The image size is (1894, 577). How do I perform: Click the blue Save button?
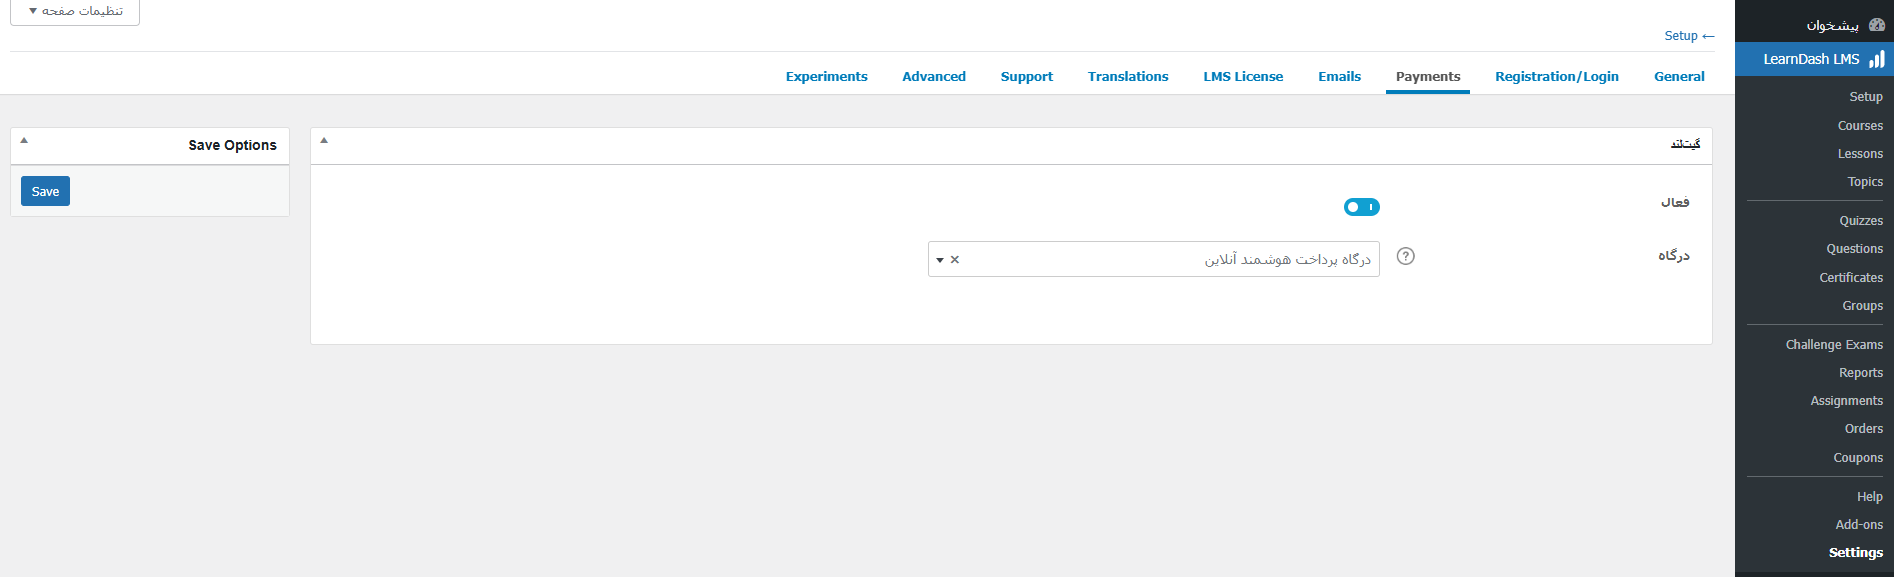pyautogui.click(x=45, y=191)
